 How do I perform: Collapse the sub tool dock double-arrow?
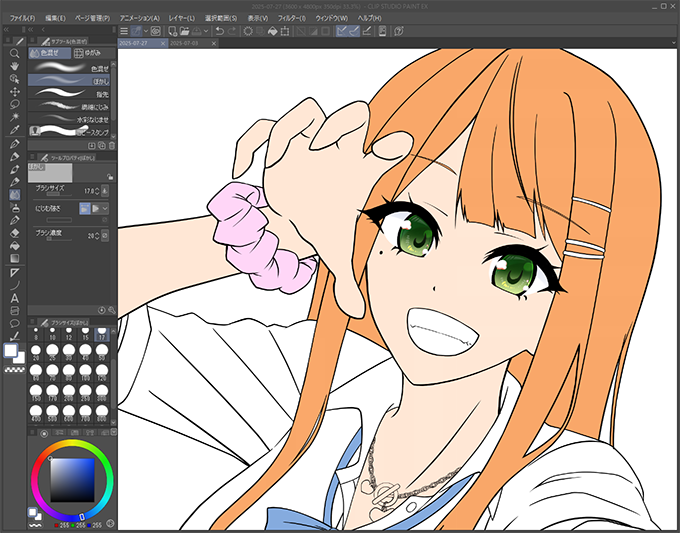point(31,29)
